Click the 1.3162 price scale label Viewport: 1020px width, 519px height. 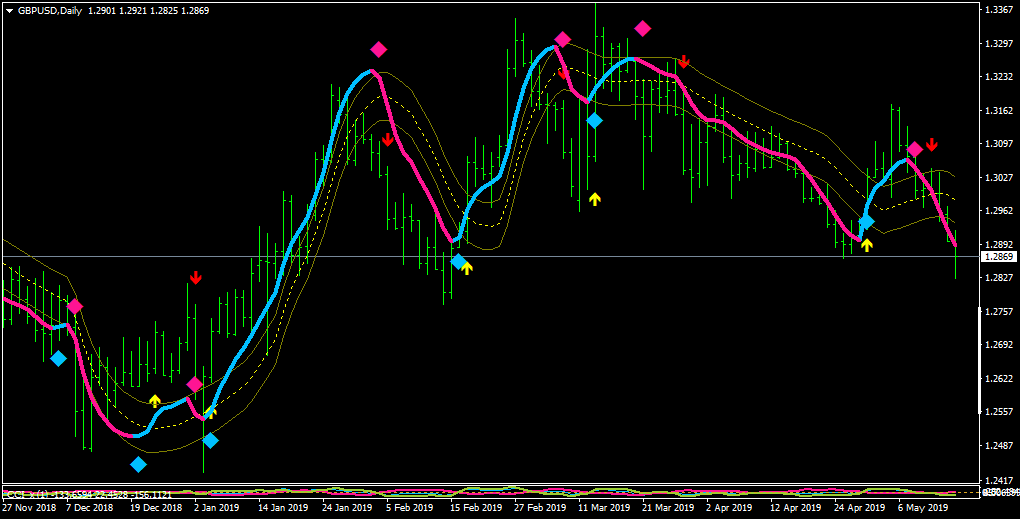[997, 111]
